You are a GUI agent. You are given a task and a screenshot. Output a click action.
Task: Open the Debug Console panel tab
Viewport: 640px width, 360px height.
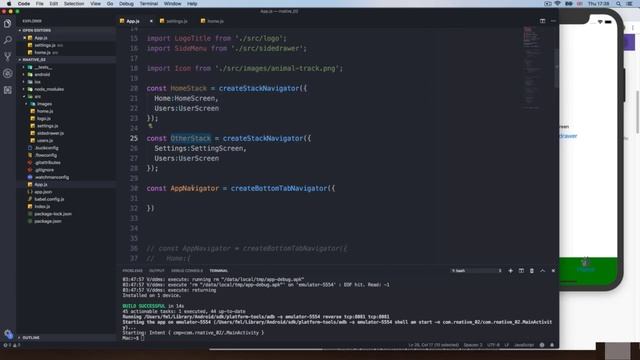click(187, 271)
